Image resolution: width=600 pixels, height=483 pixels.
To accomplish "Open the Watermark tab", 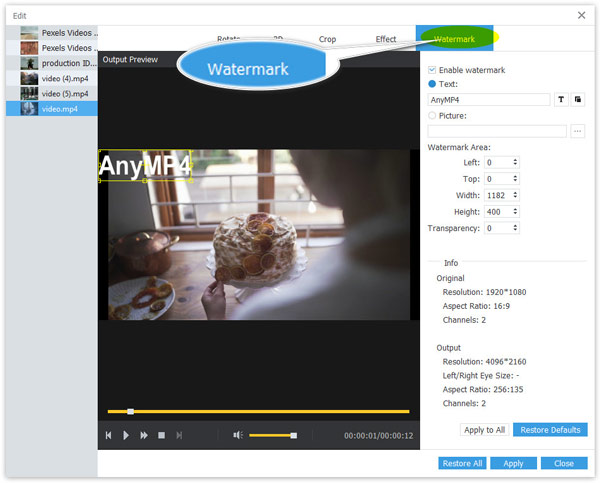I will [x=454, y=38].
